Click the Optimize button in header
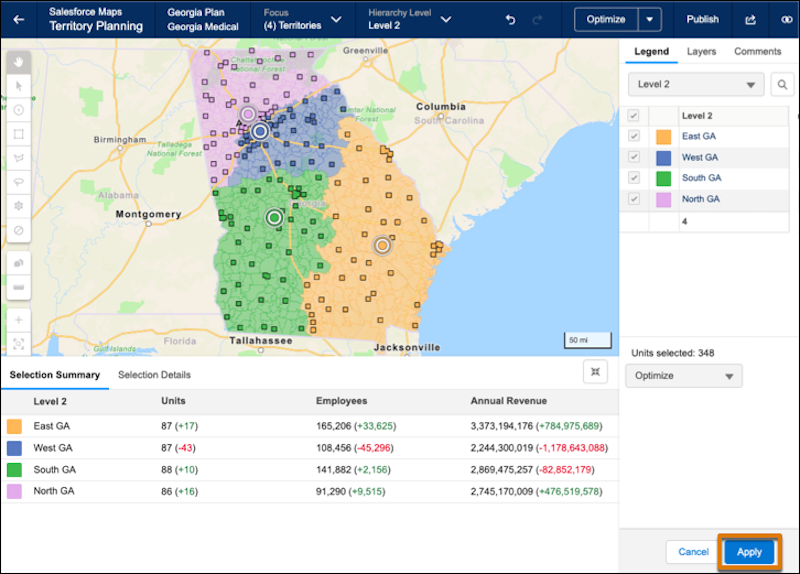Screen dimensions: 800x574 (606, 19)
